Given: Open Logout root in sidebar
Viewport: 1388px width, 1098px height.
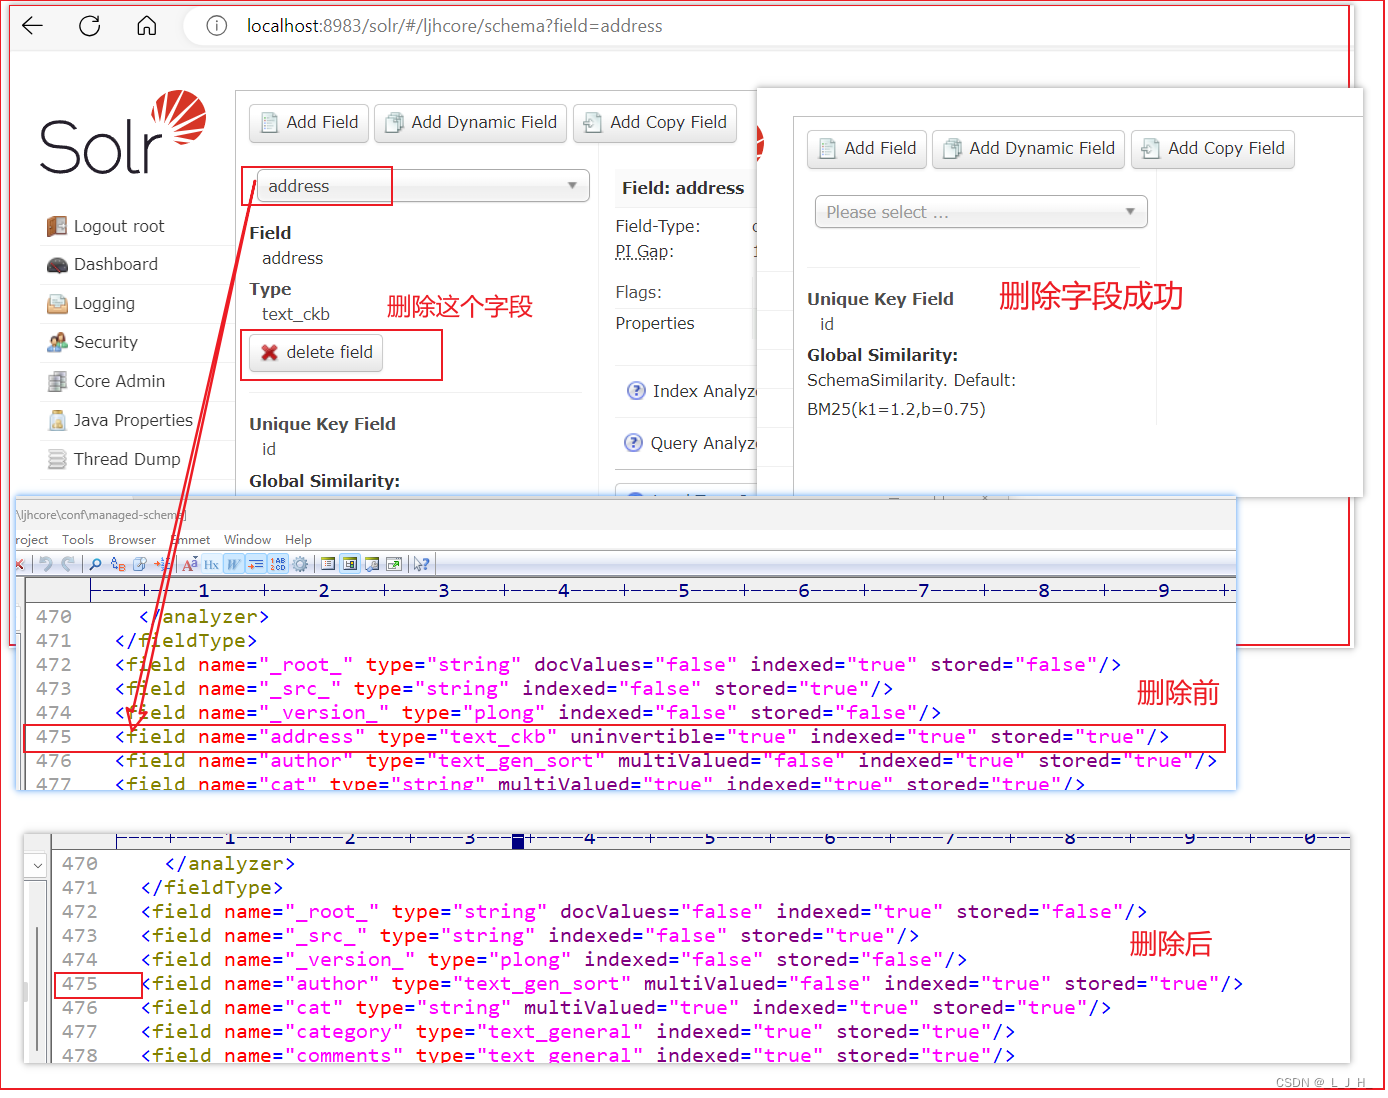Looking at the screenshot, I should click(119, 226).
